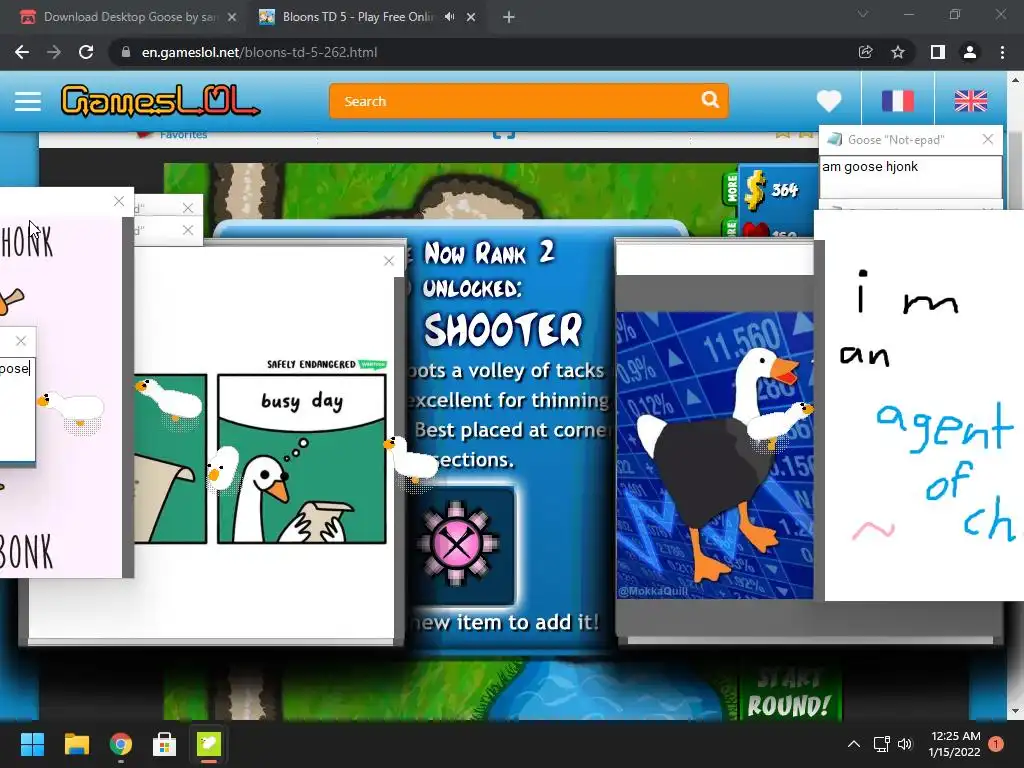Viewport: 1024px width, 768px height.
Task: Share this page icon in address bar
Action: pyautogui.click(x=865, y=52)
